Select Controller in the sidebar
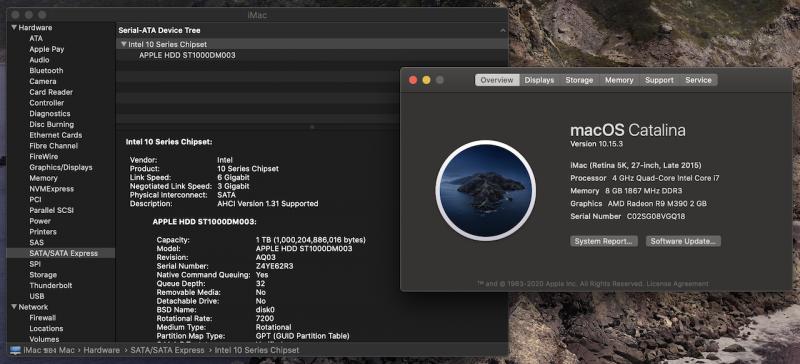 [x=46, y=103]
